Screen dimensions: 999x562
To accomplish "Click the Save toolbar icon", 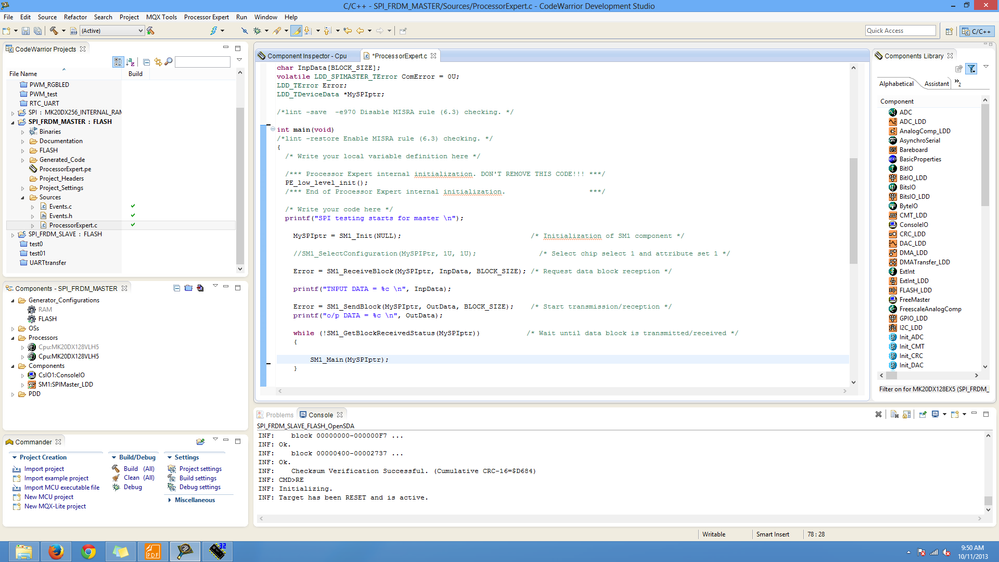I will click(x=25, y=31).
